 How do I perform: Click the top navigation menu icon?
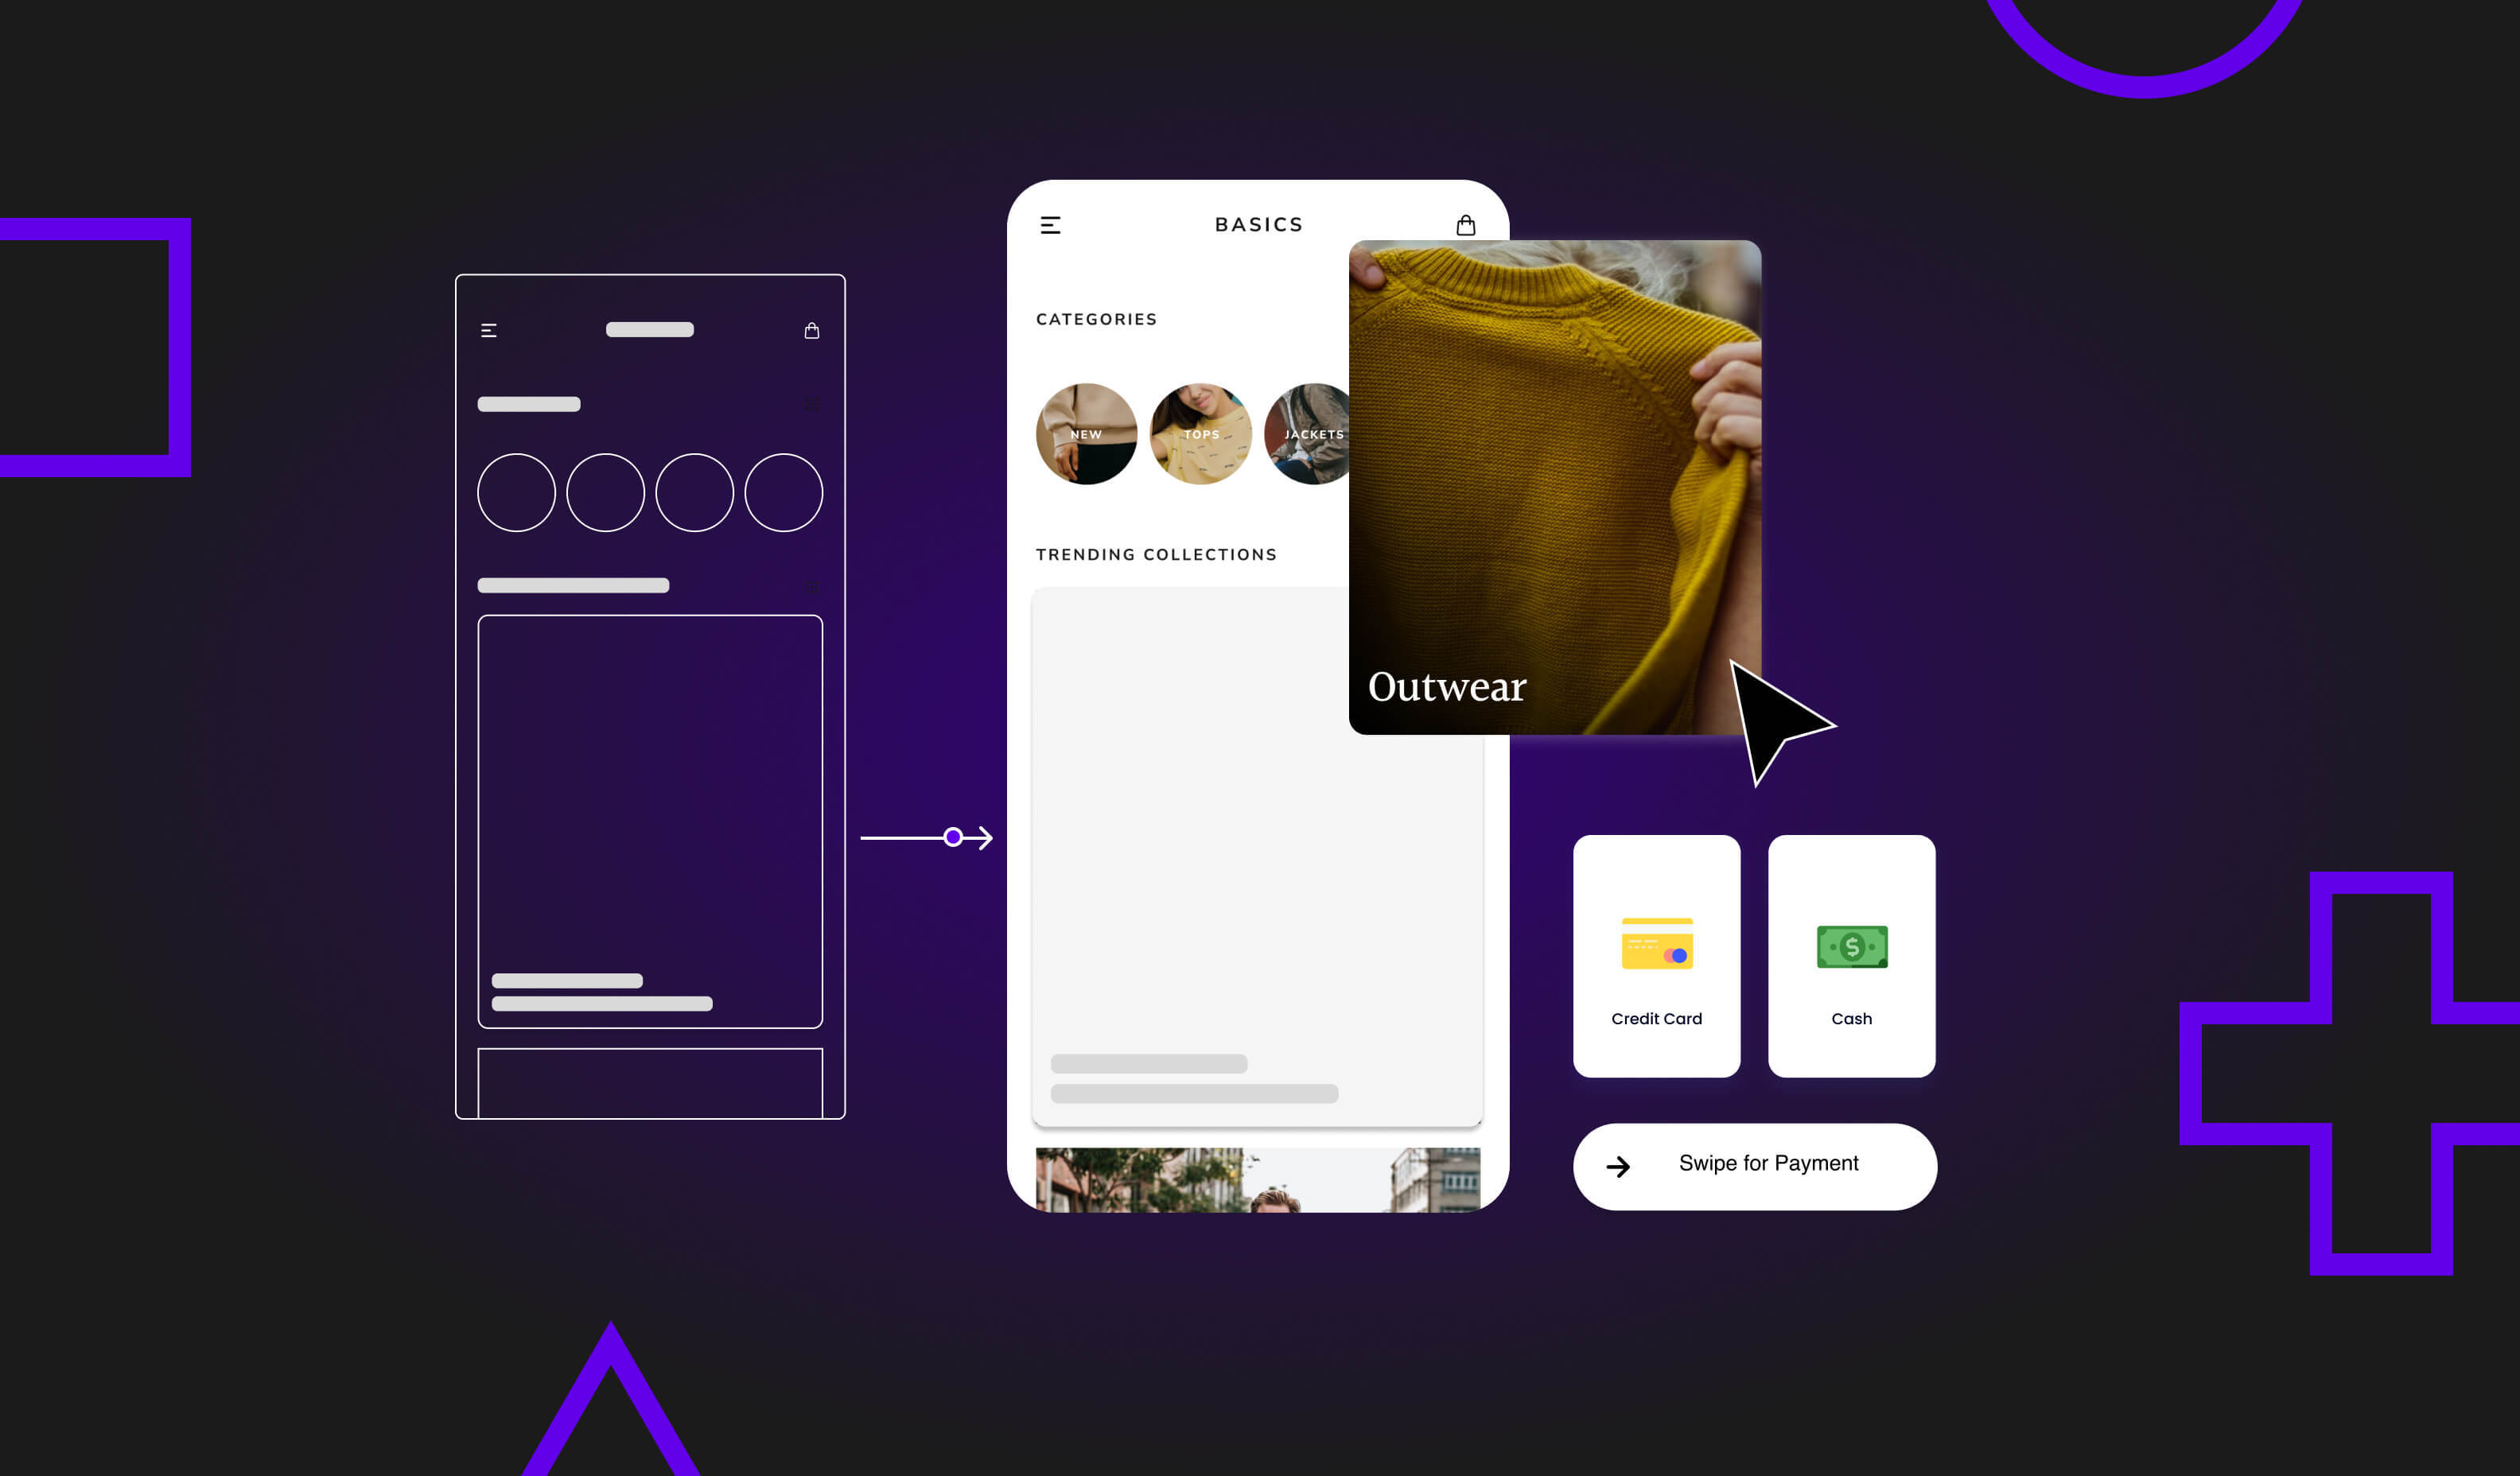pyautogui.click(x=1051, y=223)
